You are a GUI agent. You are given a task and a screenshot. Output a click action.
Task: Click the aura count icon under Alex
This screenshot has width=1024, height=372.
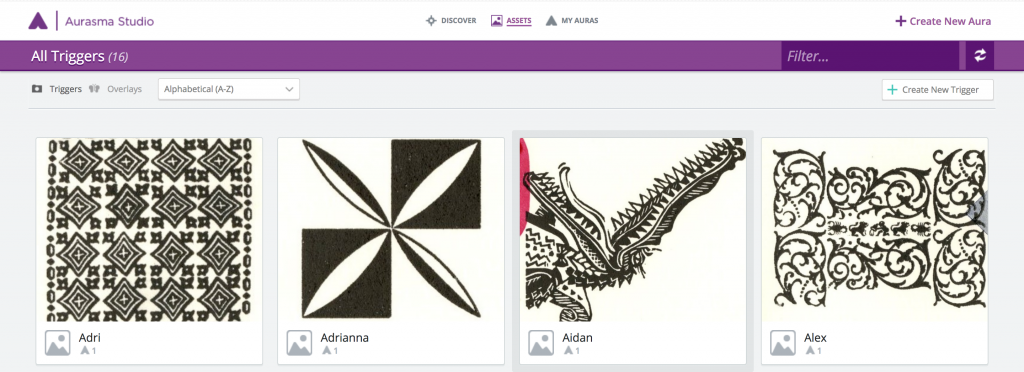(810, 351)
